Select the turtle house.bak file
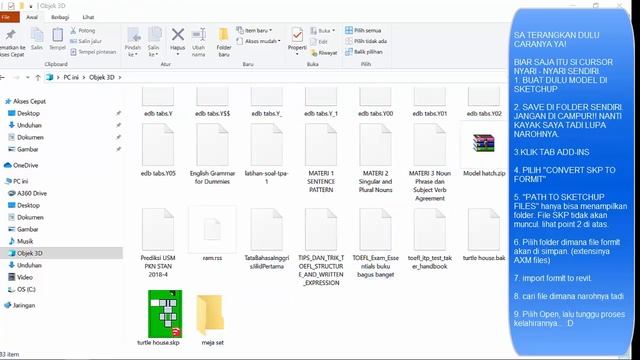This screenshot has width=640, height=360. pyautogui.click(x=484, y=235)
